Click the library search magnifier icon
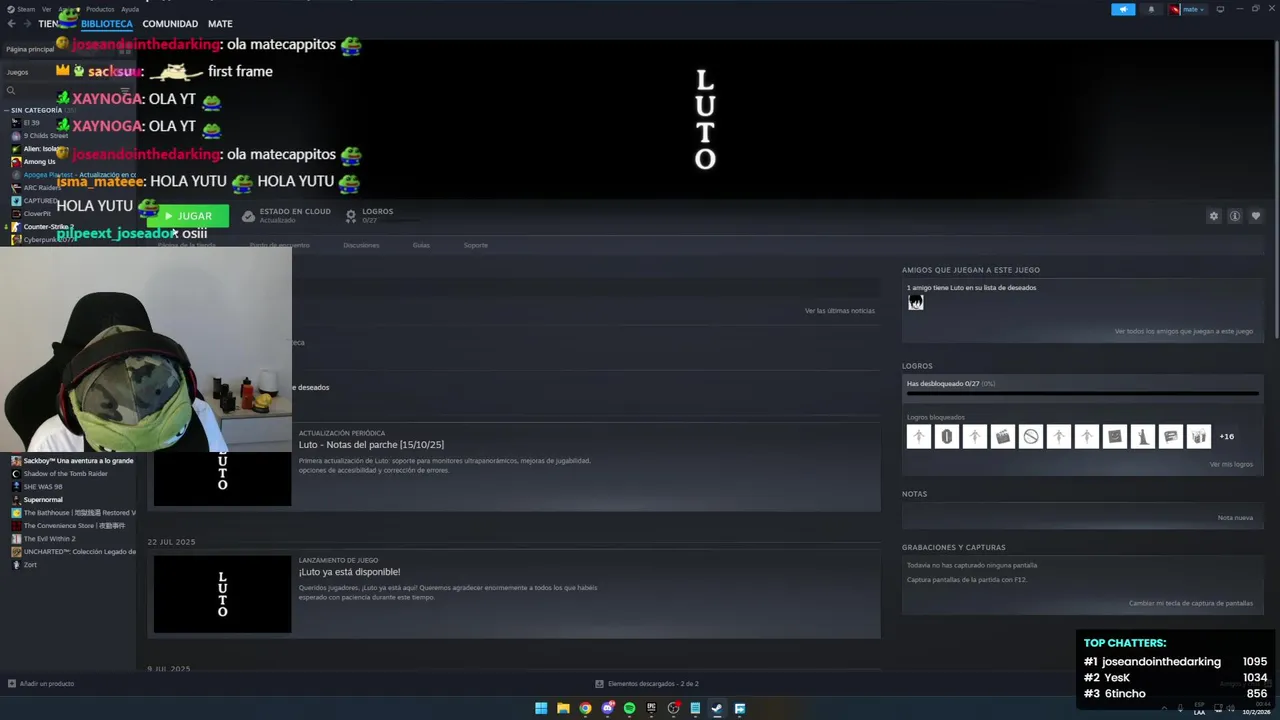1280x720 pixels. pos(9,91)
